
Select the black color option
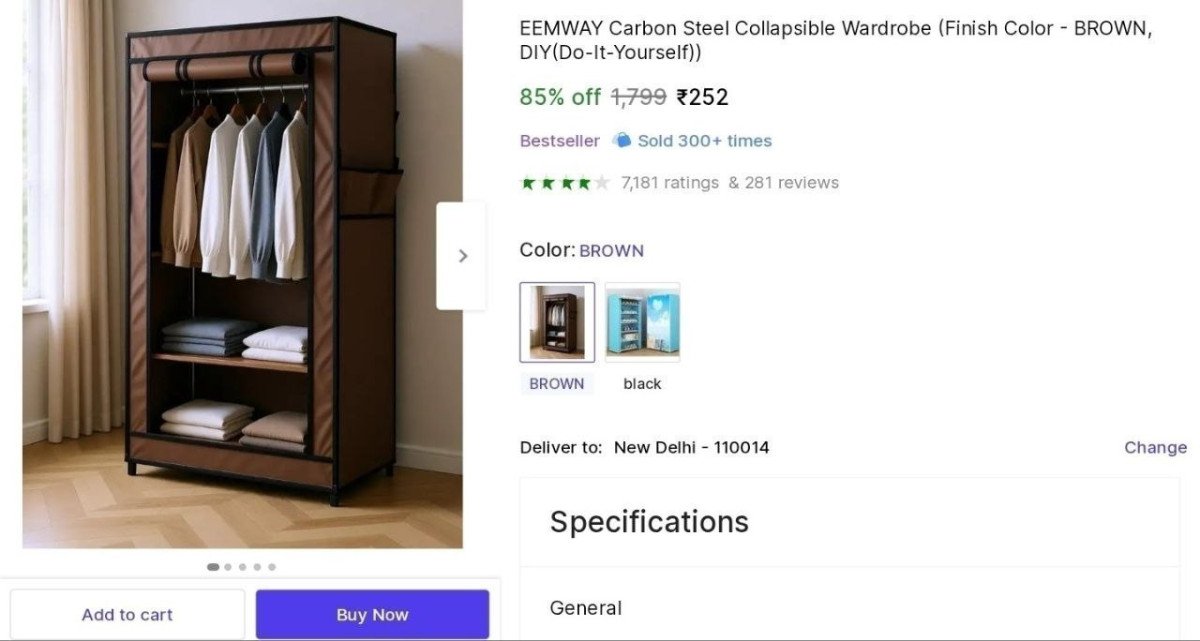coord(642,322)
